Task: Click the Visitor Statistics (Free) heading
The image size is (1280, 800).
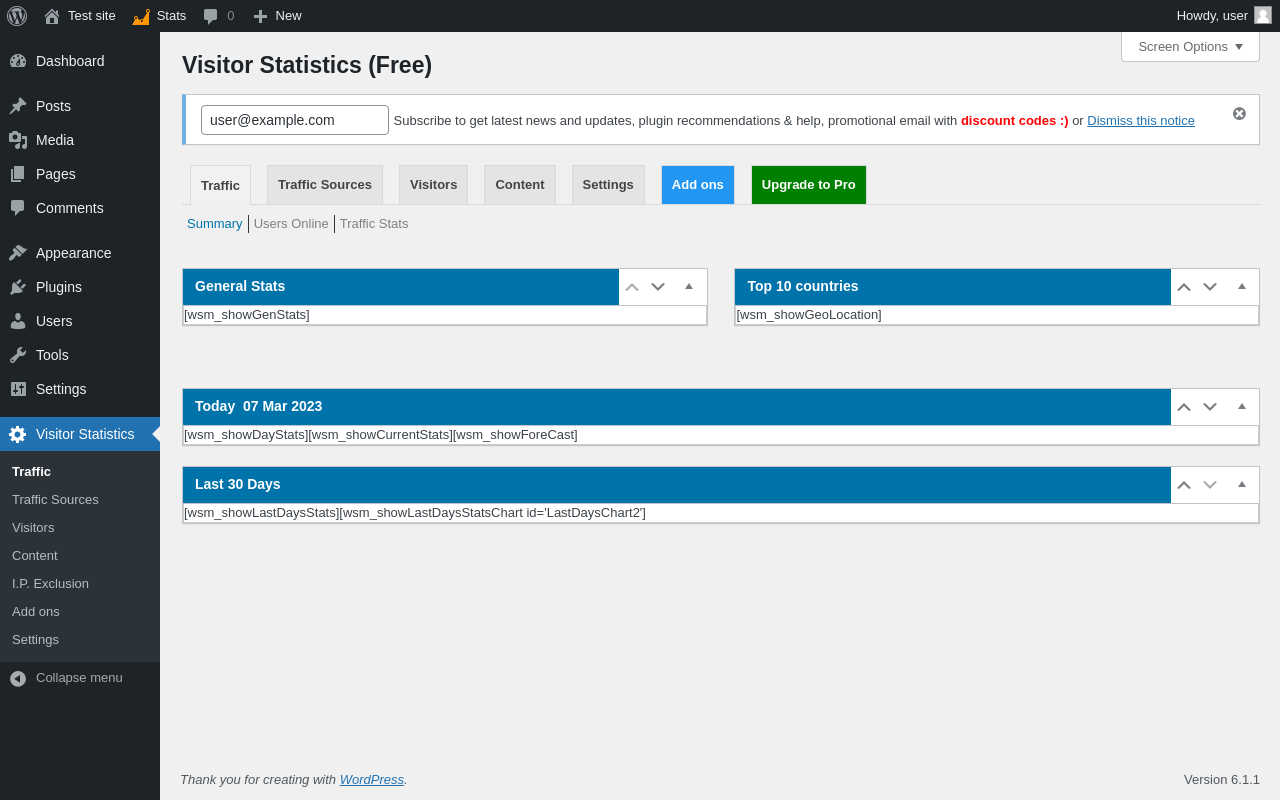Action: 307,66
